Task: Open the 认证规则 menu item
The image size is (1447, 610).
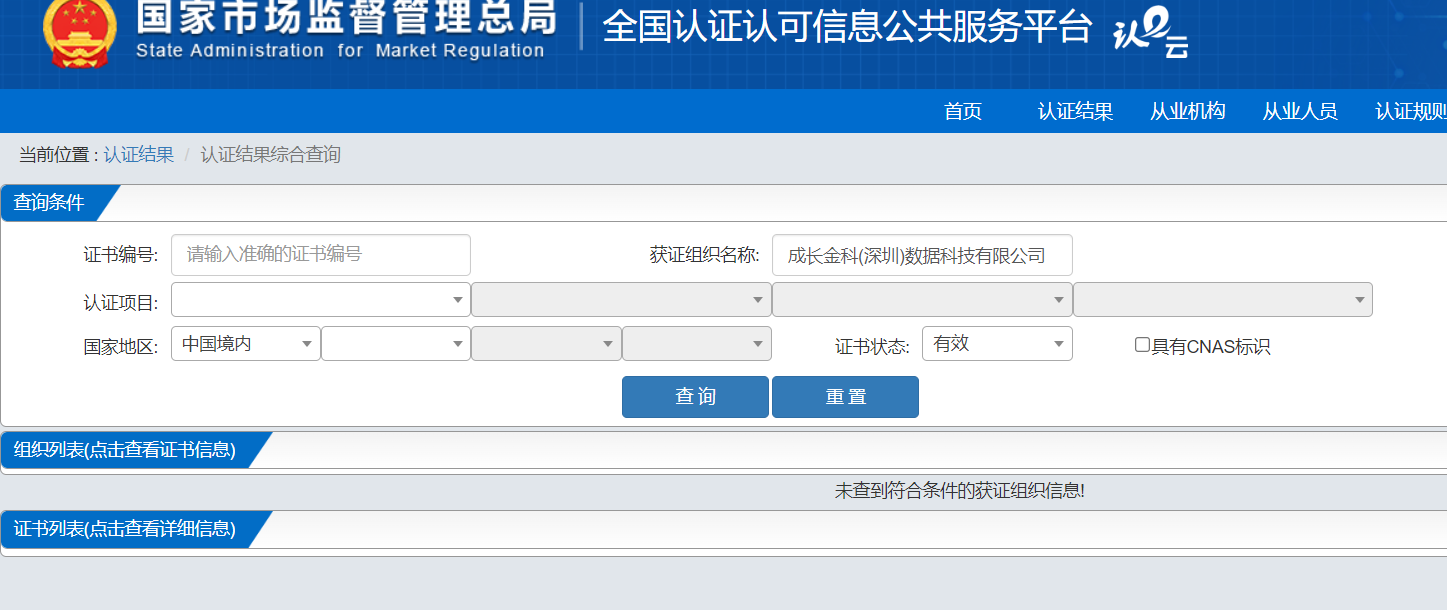Action: tap(1411, 111)
